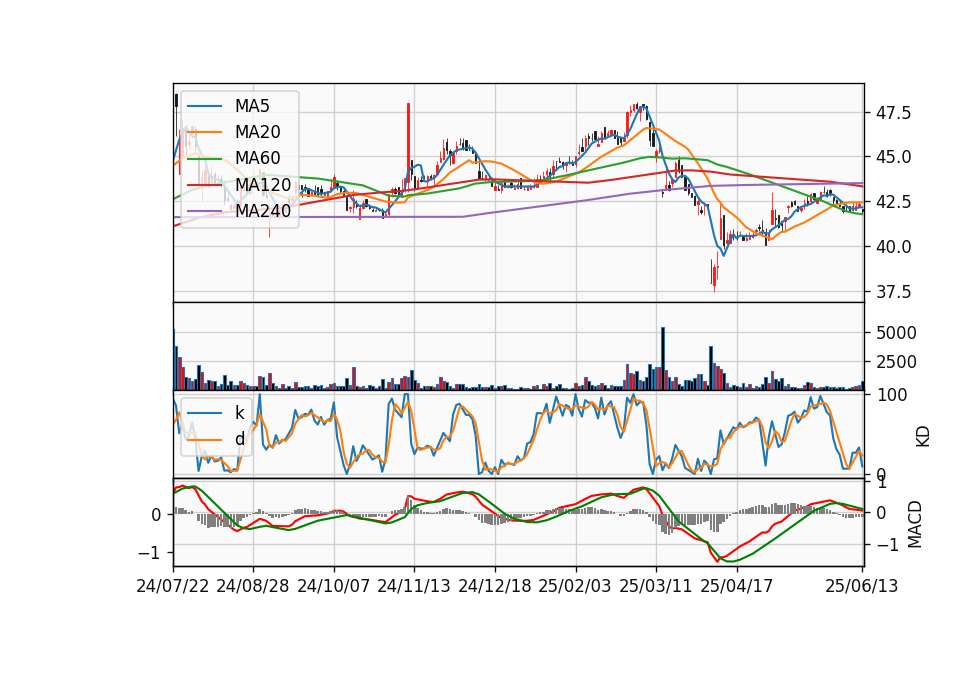
Task: Click the k legend label in KD panel
Action: point(239,413)
